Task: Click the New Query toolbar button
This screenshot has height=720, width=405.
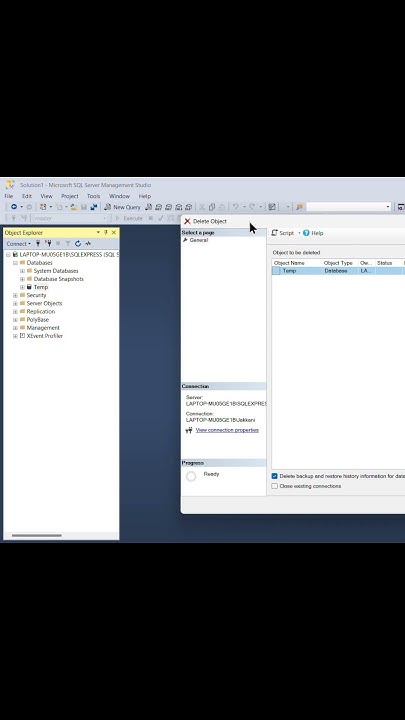Action: click(x=123, y=207)
